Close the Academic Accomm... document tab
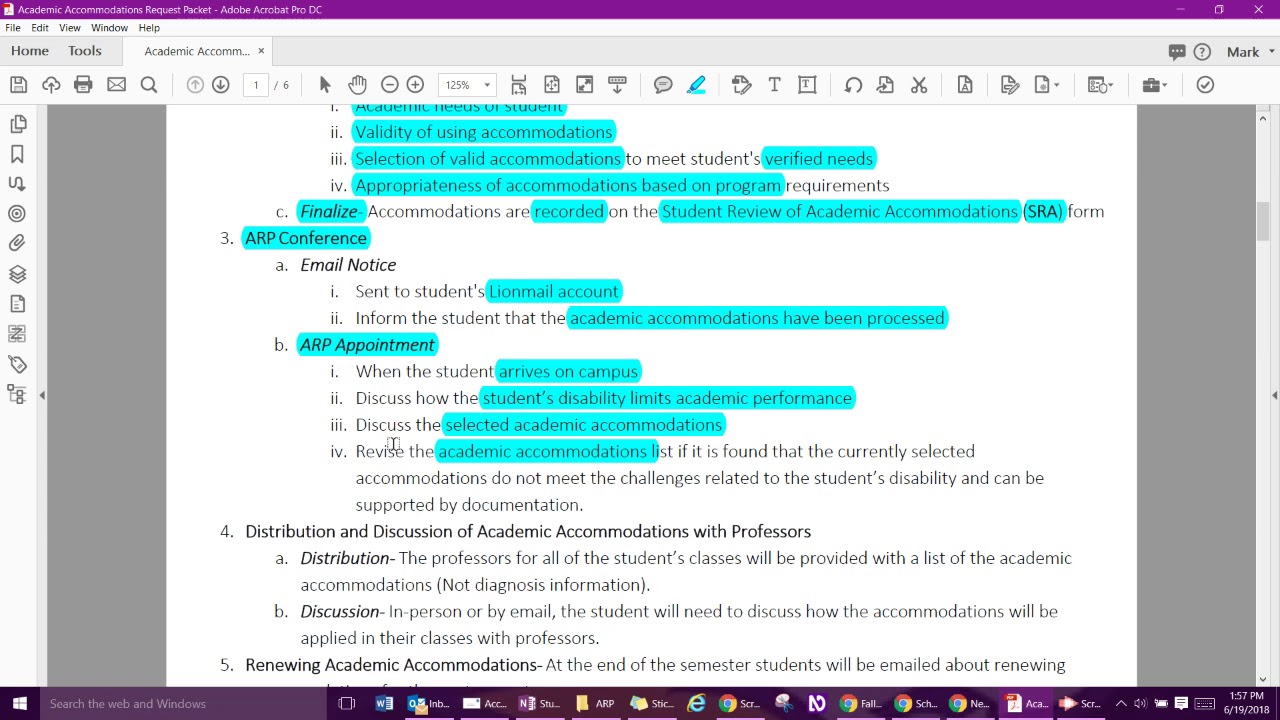 261,51
